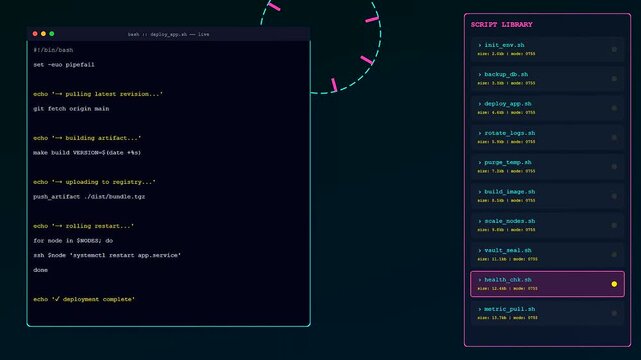Select scale_nodes.sh script name
This screenshot has height=360, width=641.
[509, 221]
